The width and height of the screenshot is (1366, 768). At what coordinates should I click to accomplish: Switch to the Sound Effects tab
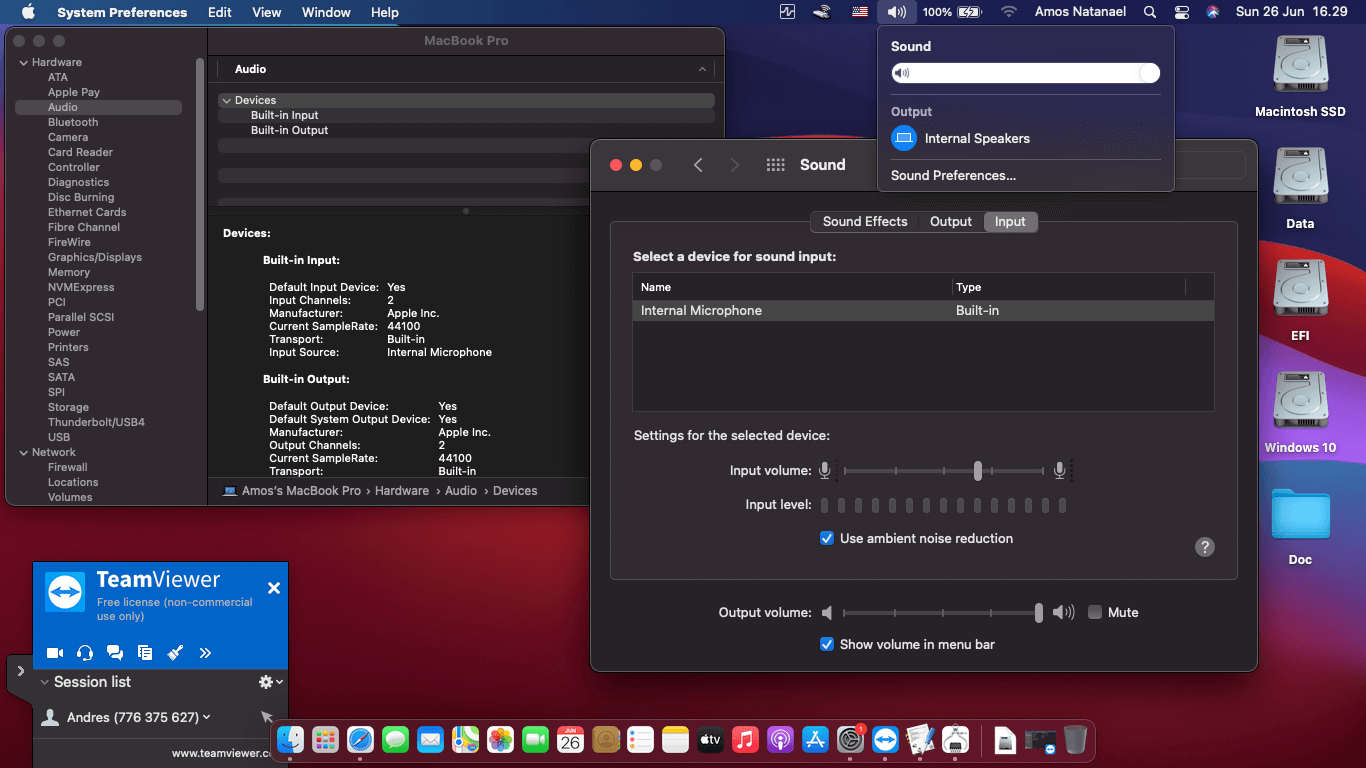pos(864,222)
